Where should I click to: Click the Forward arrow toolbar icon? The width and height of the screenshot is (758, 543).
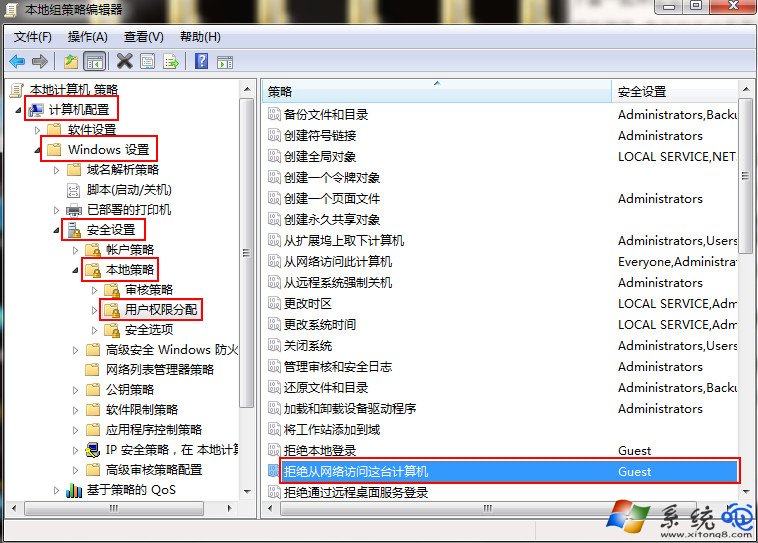point(40,61)
